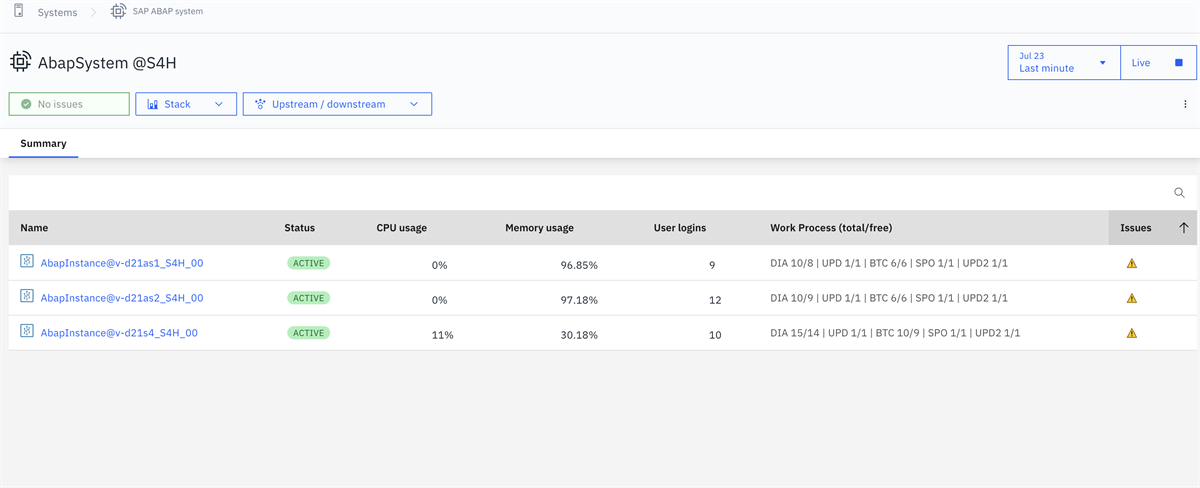Viewport: 1200px width, 488px height.
Task: Click instance icon for v-d21s4_S4H_00
Action: 27,333
